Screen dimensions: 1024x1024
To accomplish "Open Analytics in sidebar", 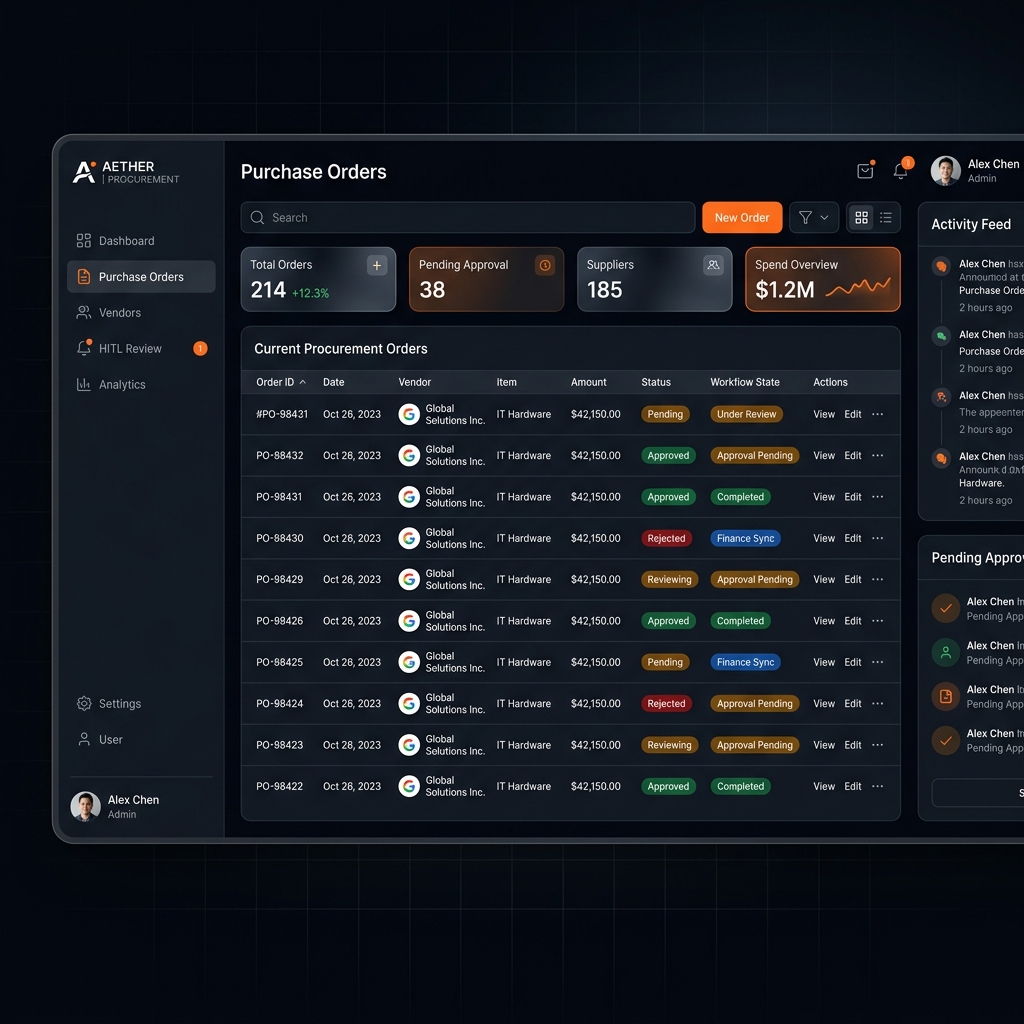I will point(141,385).
